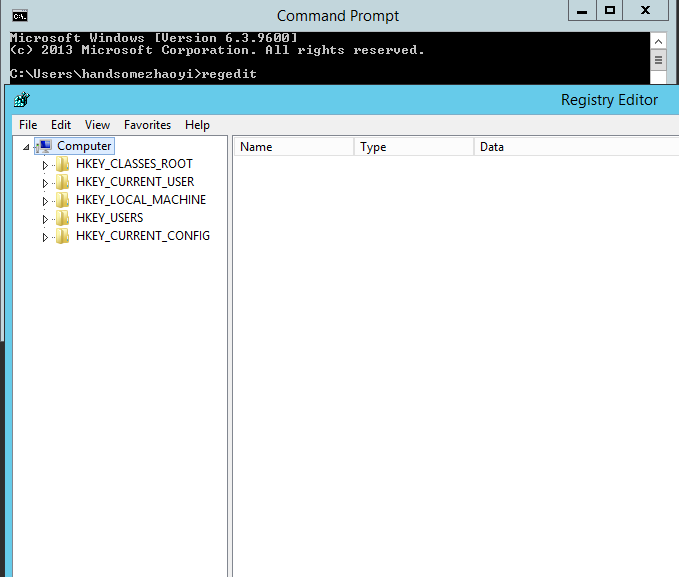Viewport: 679px width, 577px height.
Task: Open the View menu
Action: tap(97, 125)
